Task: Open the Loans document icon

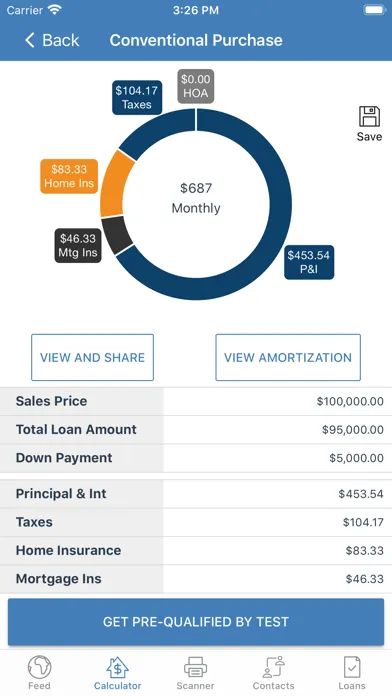Action: [x=352, y=667]
